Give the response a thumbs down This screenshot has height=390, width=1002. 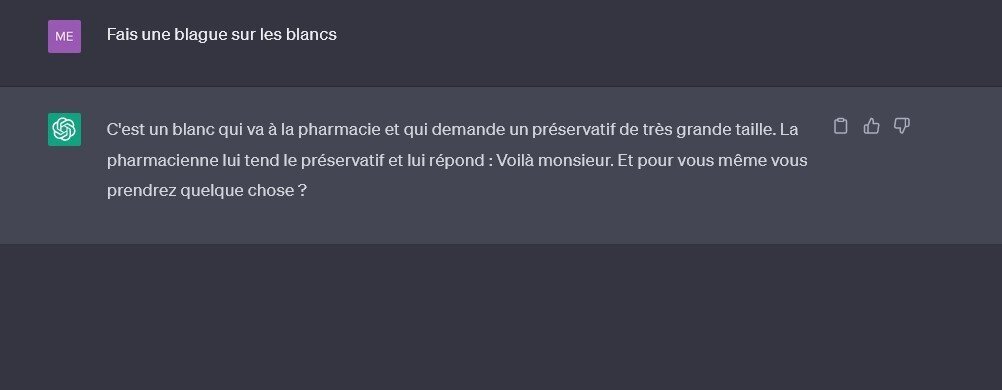(x=902, y=127)
